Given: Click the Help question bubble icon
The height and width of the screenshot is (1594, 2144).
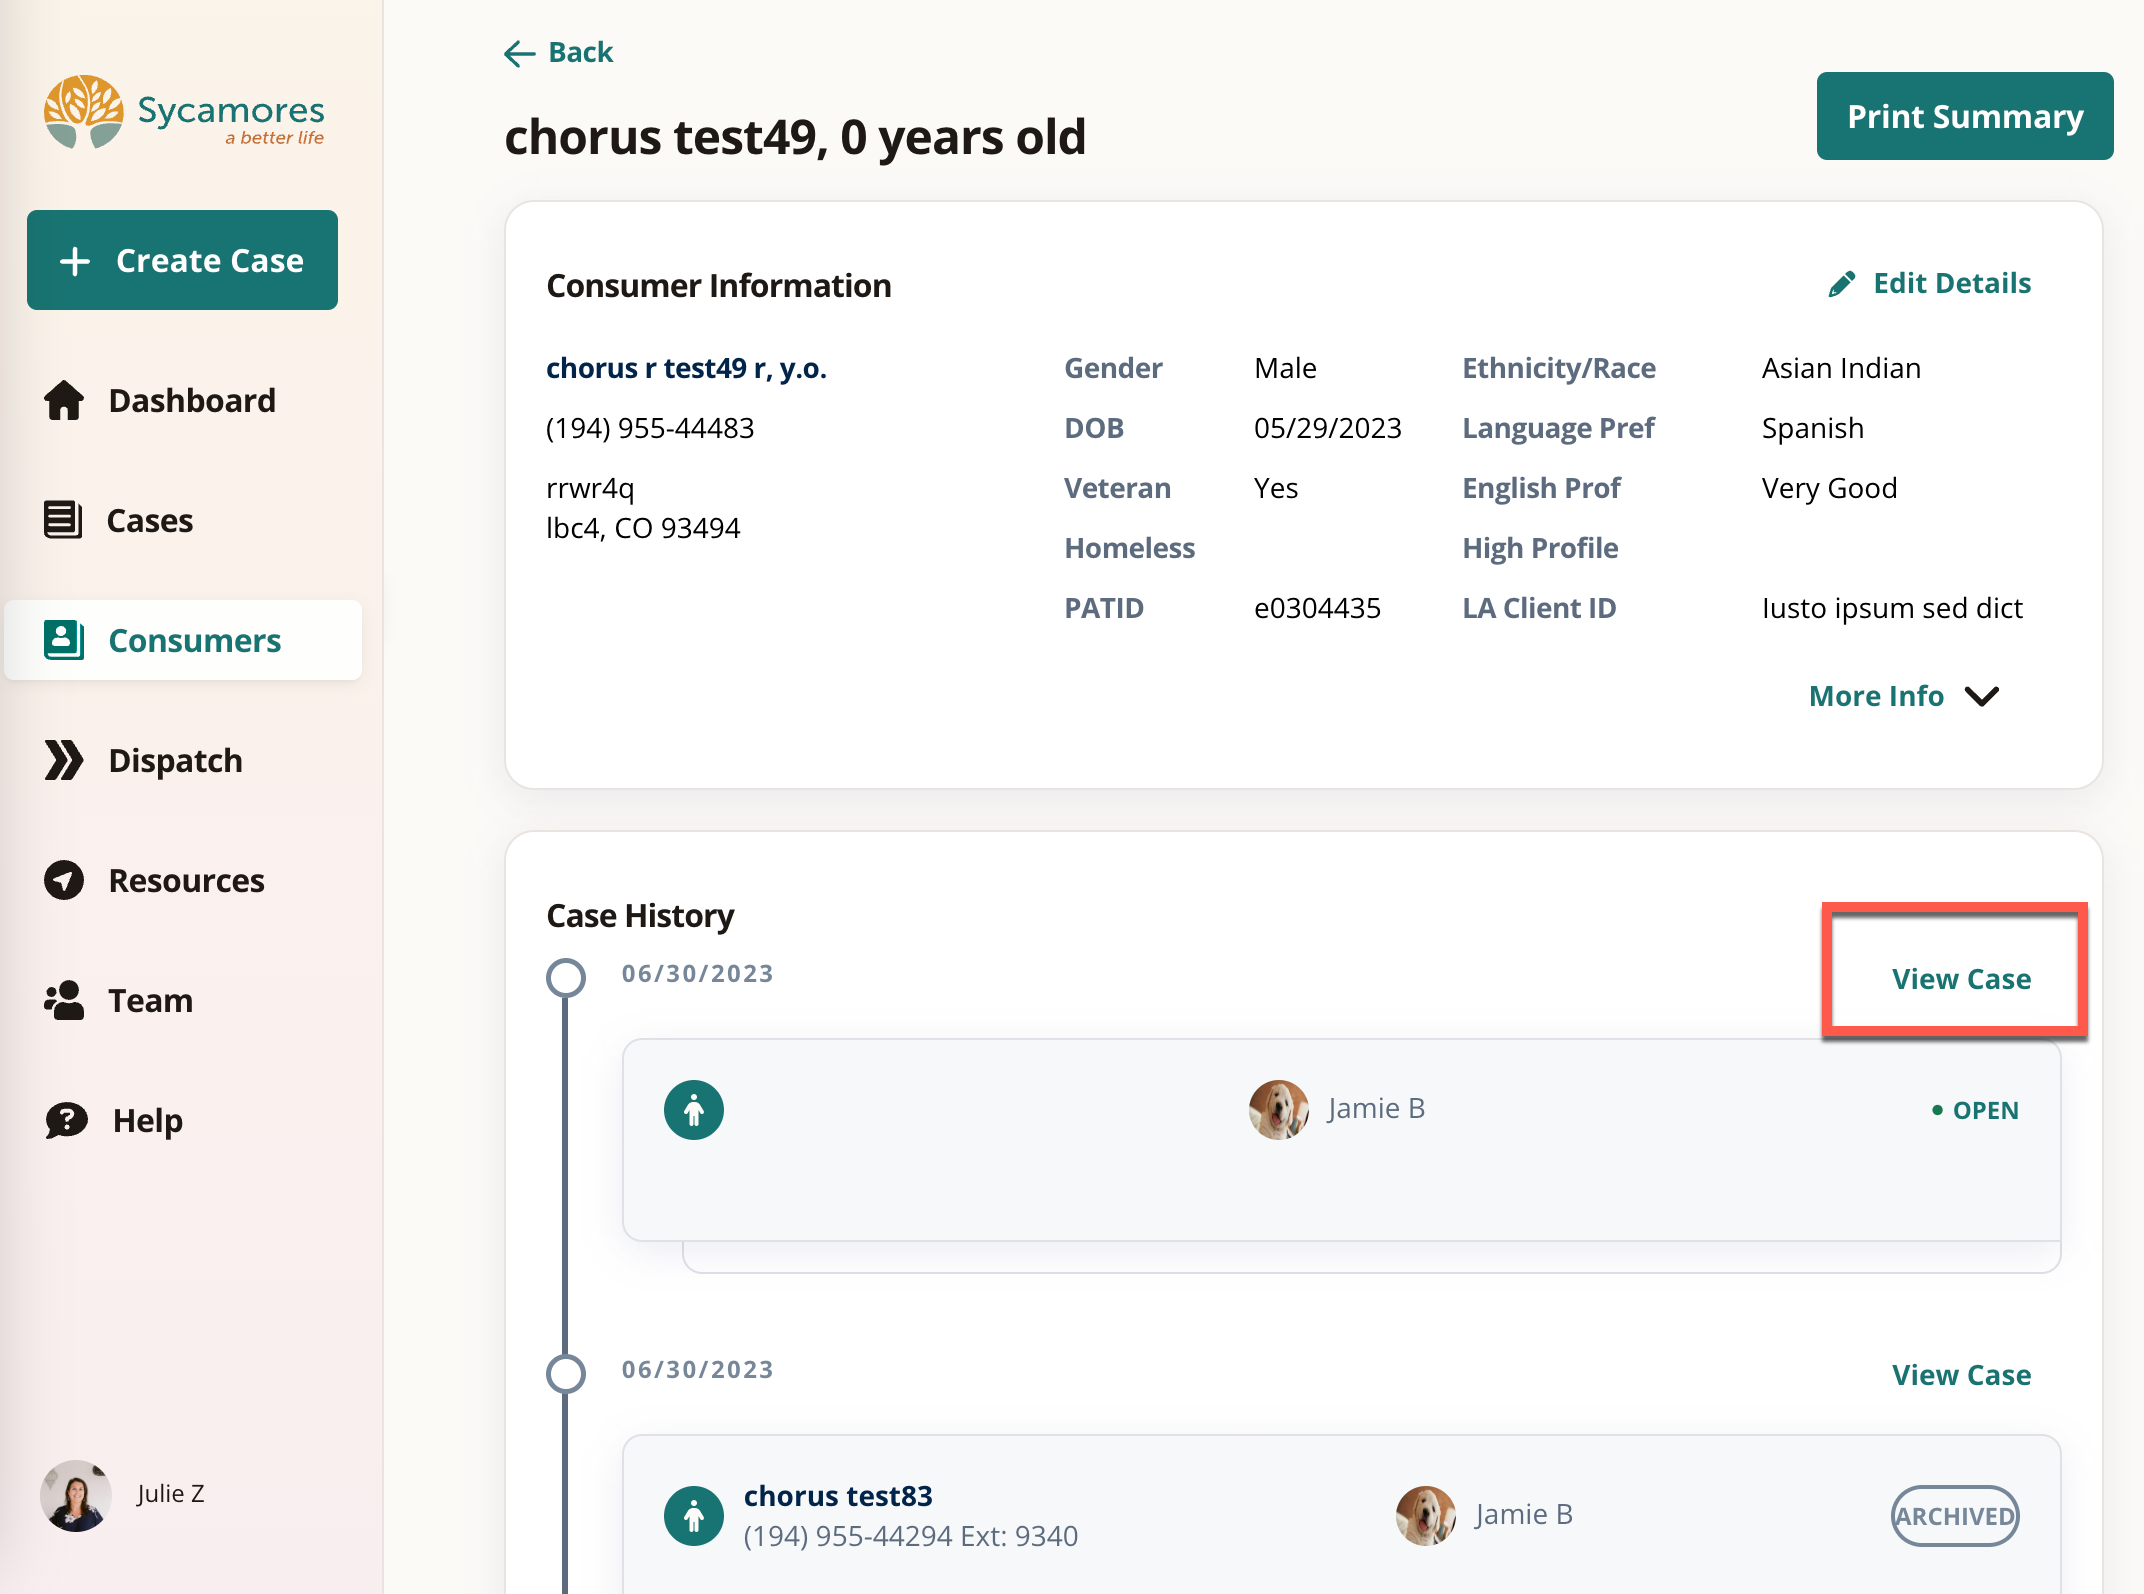Looking at the screenshot, I should pyautogui.click(x=66, y=1120).
